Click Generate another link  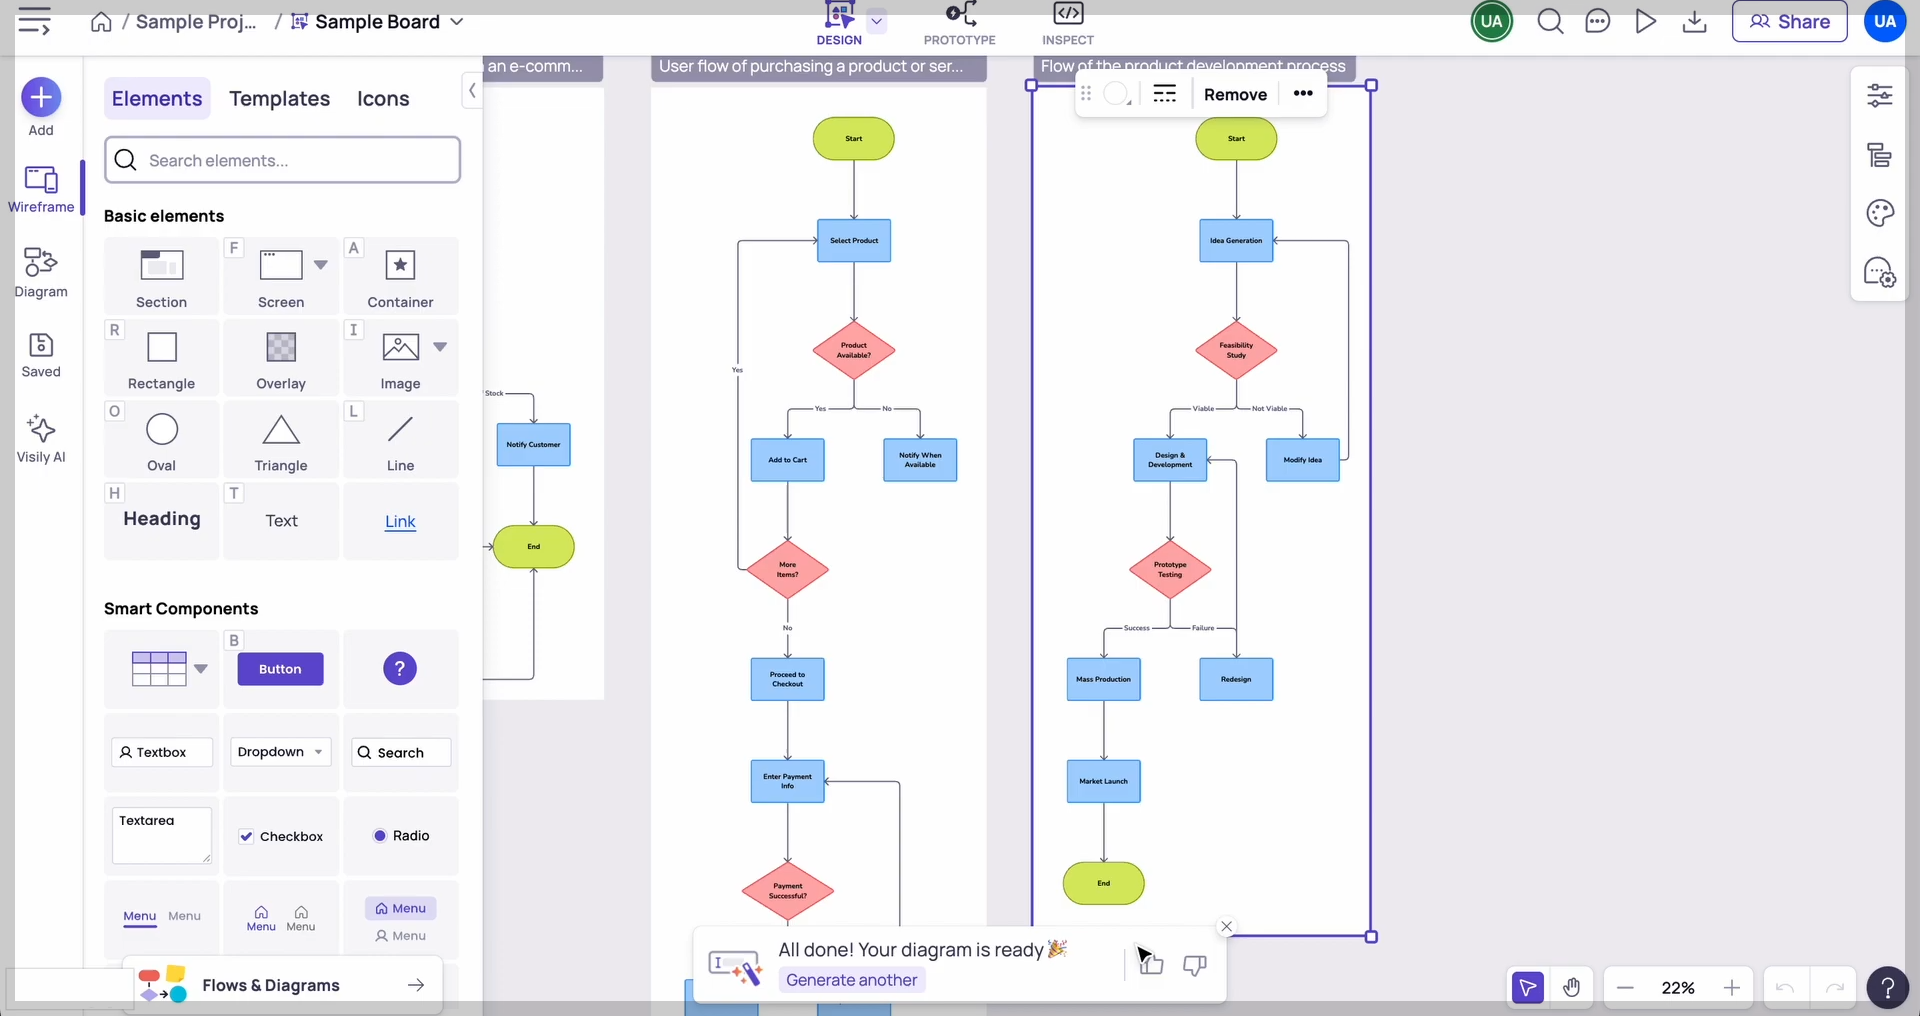tap(851, 980)
